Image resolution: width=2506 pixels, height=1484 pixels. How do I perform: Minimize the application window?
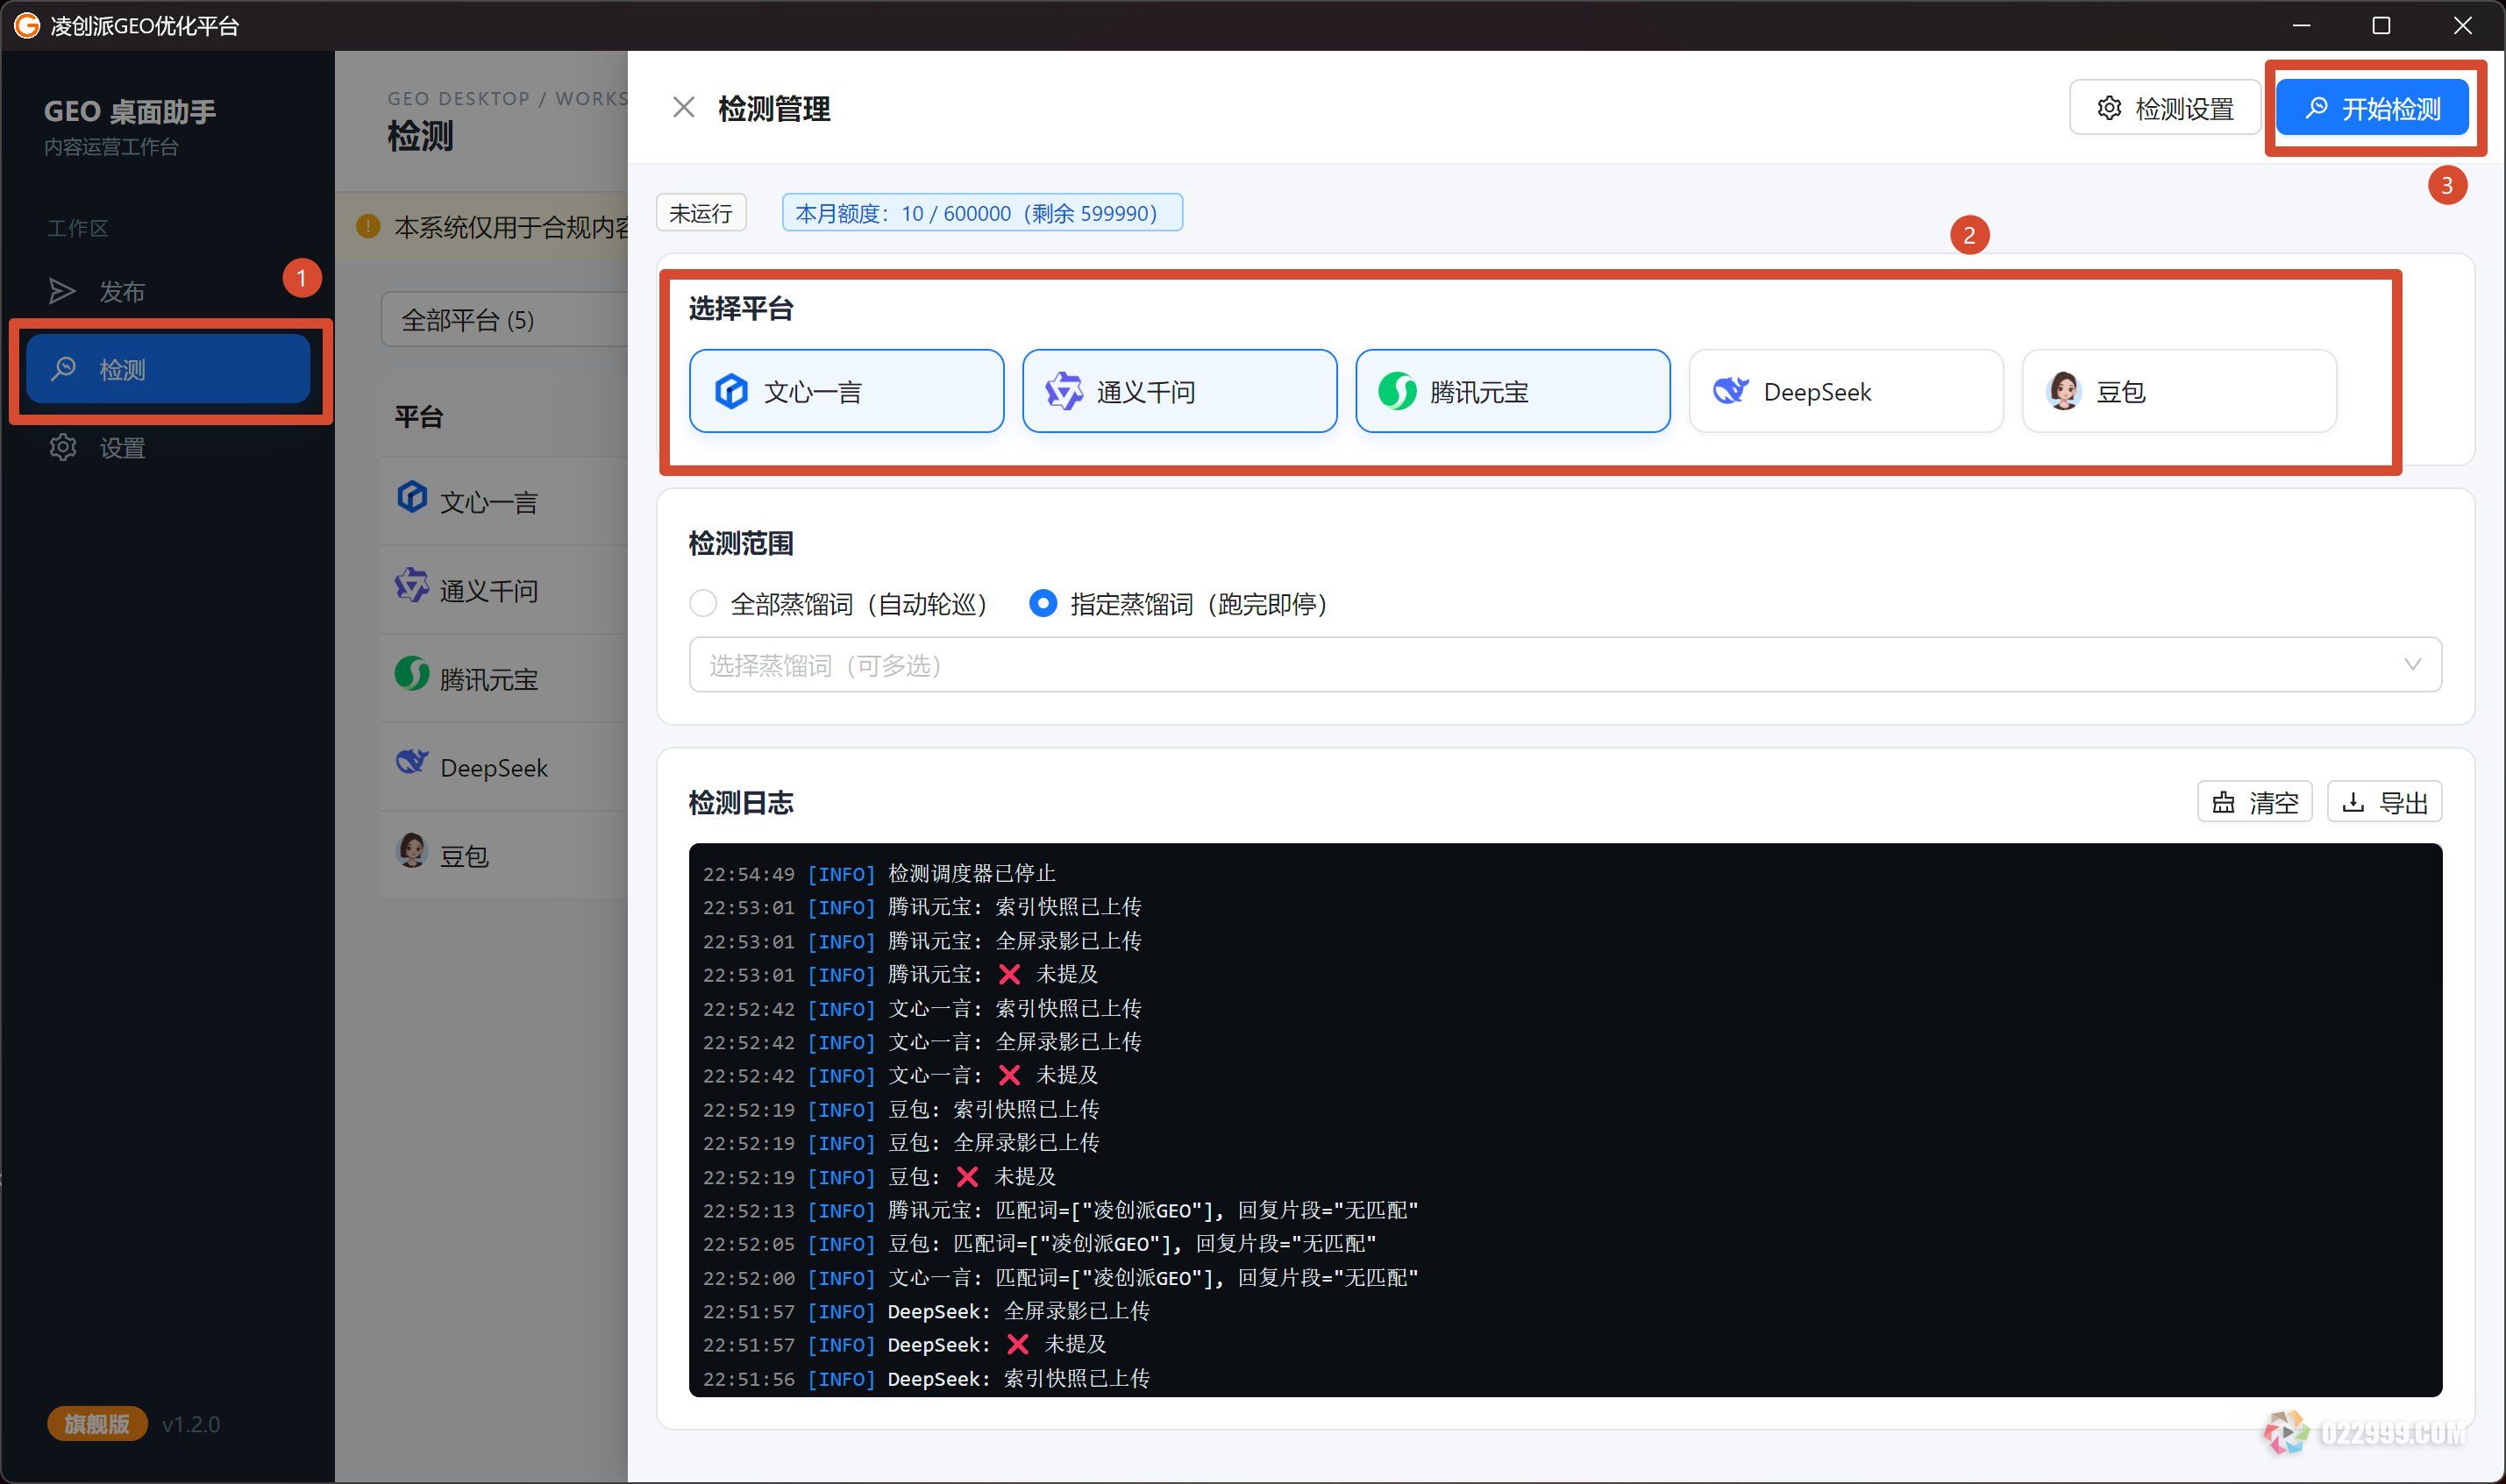2301,26
